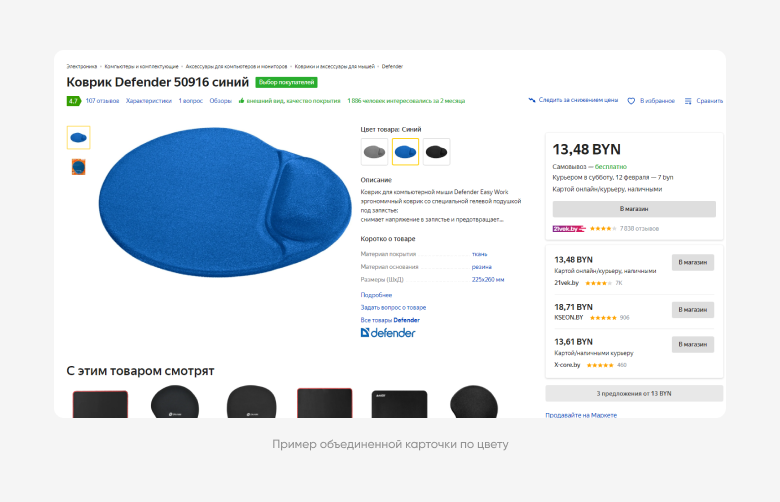Click main 'В магазин' button under 13,48 BYN
The width and height of the screenshot is (780, 502).
coord(634,209)
